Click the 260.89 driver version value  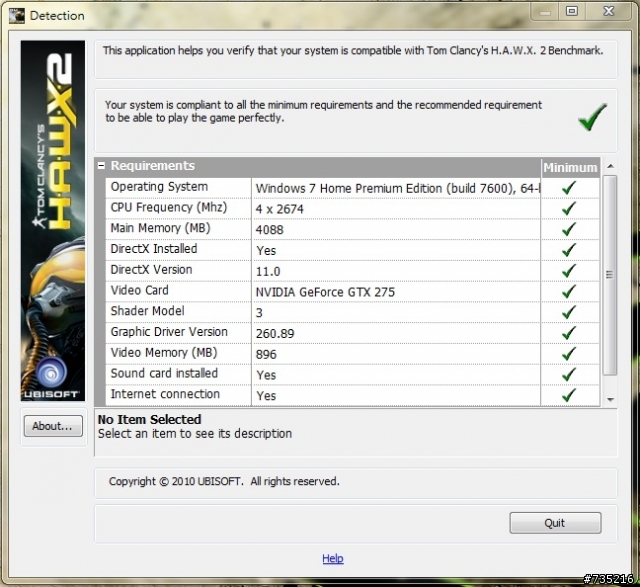(275, 334)
